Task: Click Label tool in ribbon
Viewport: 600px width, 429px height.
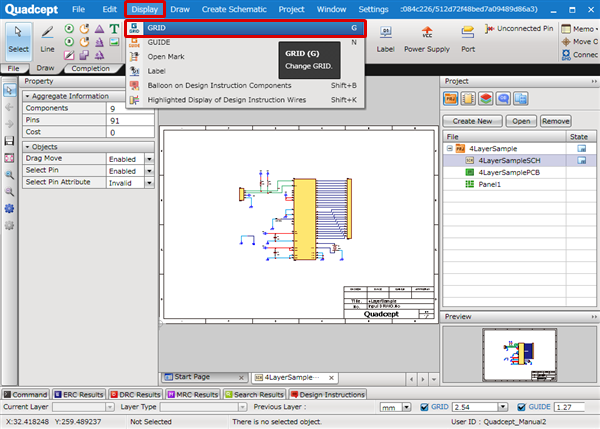Action: coord(385,39)
